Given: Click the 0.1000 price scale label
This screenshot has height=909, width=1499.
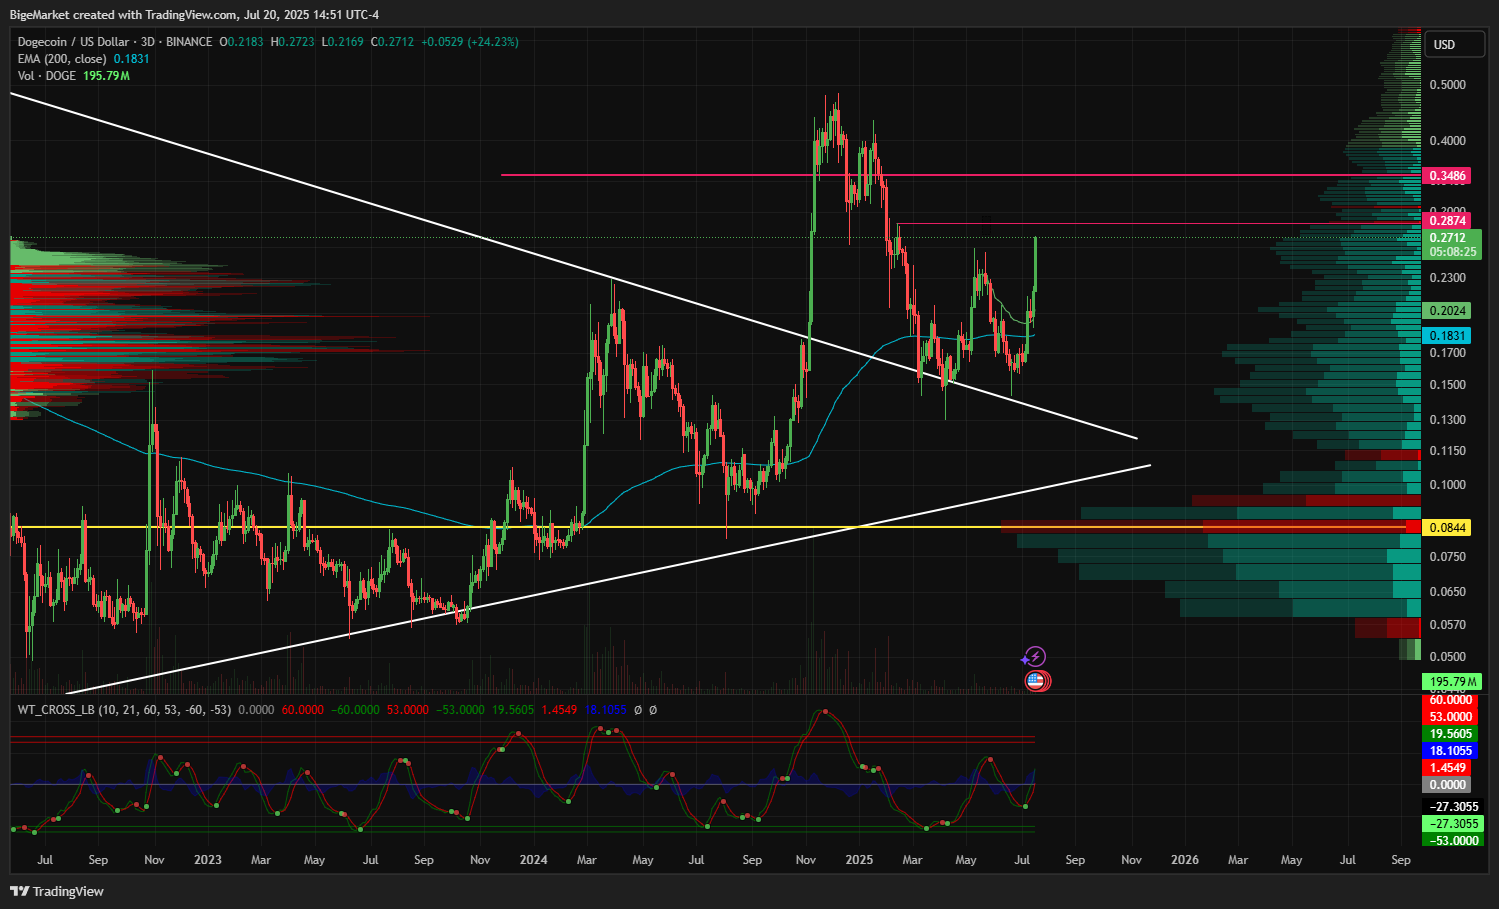Looking at the screenshot, I should pyautogui.click(x=1447, y=485).
